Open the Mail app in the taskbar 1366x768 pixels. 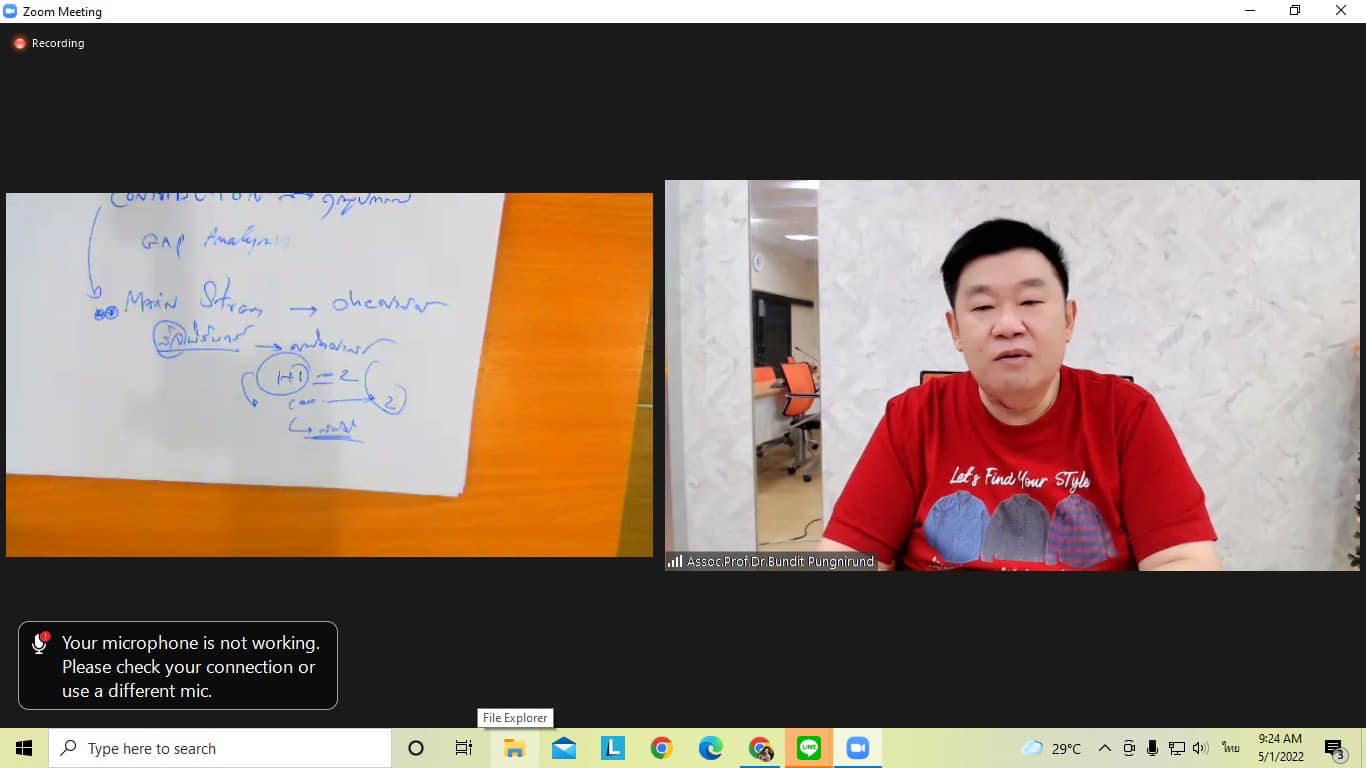564,748
